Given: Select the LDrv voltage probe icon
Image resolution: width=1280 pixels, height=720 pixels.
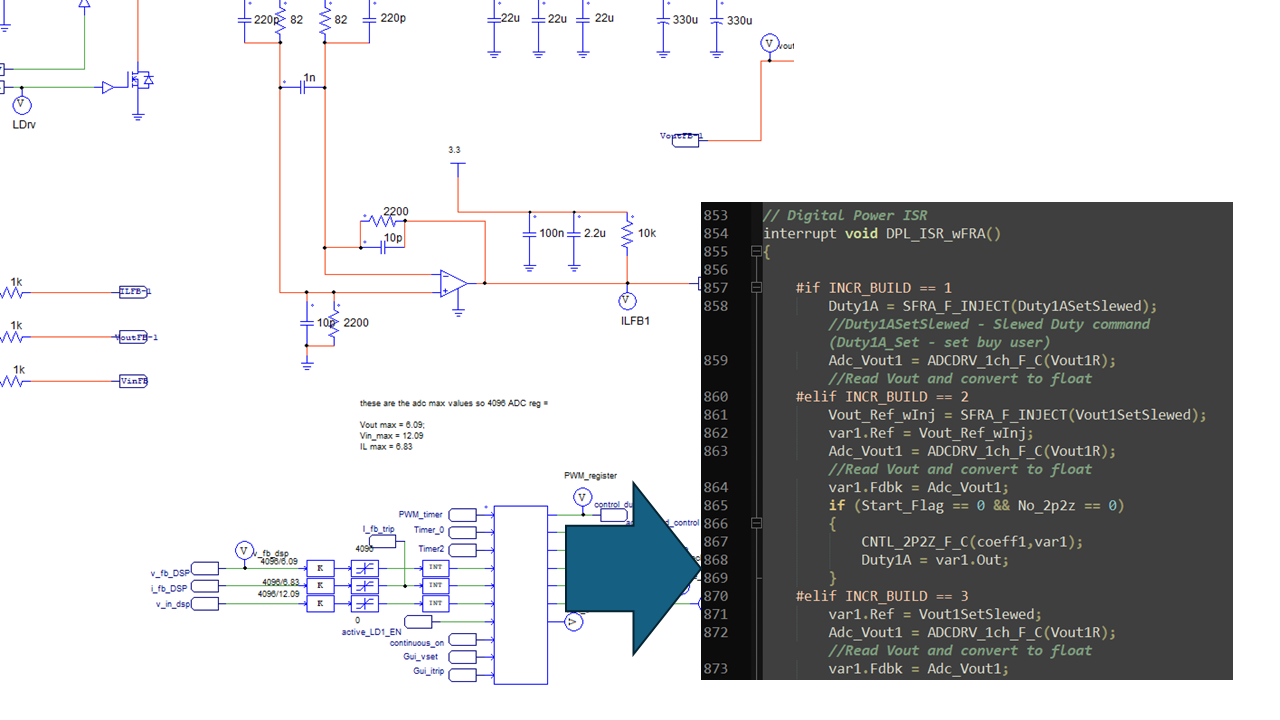Looking at the screenshot, I should [21, 104].
